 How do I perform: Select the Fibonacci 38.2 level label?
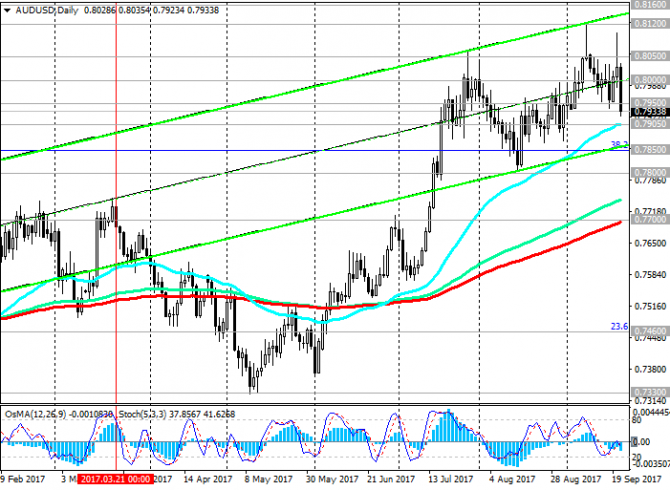[619, 144]
